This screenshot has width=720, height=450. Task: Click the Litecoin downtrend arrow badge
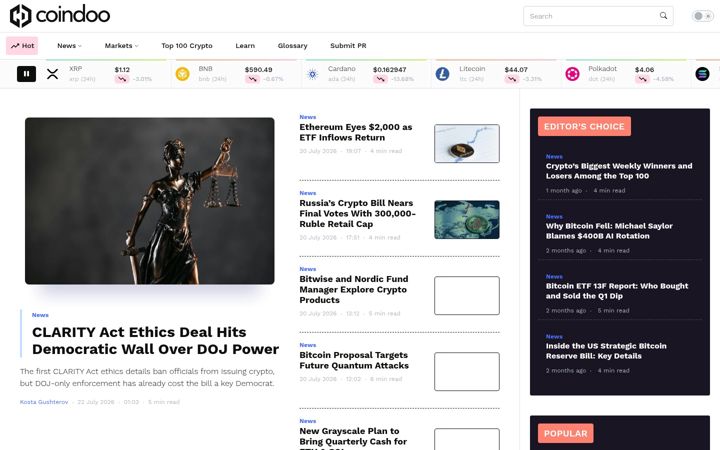512,79
